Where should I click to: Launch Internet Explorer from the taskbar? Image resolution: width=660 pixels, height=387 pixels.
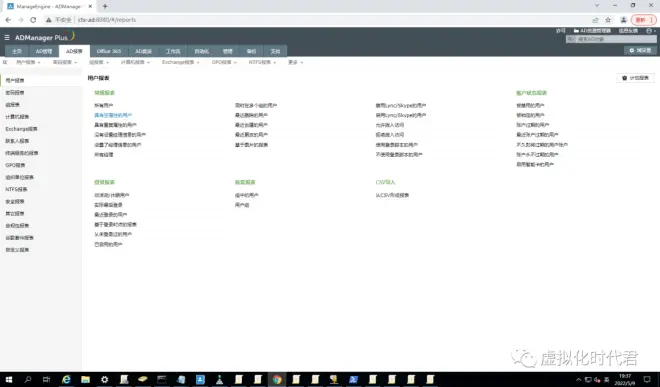(66, 379)
